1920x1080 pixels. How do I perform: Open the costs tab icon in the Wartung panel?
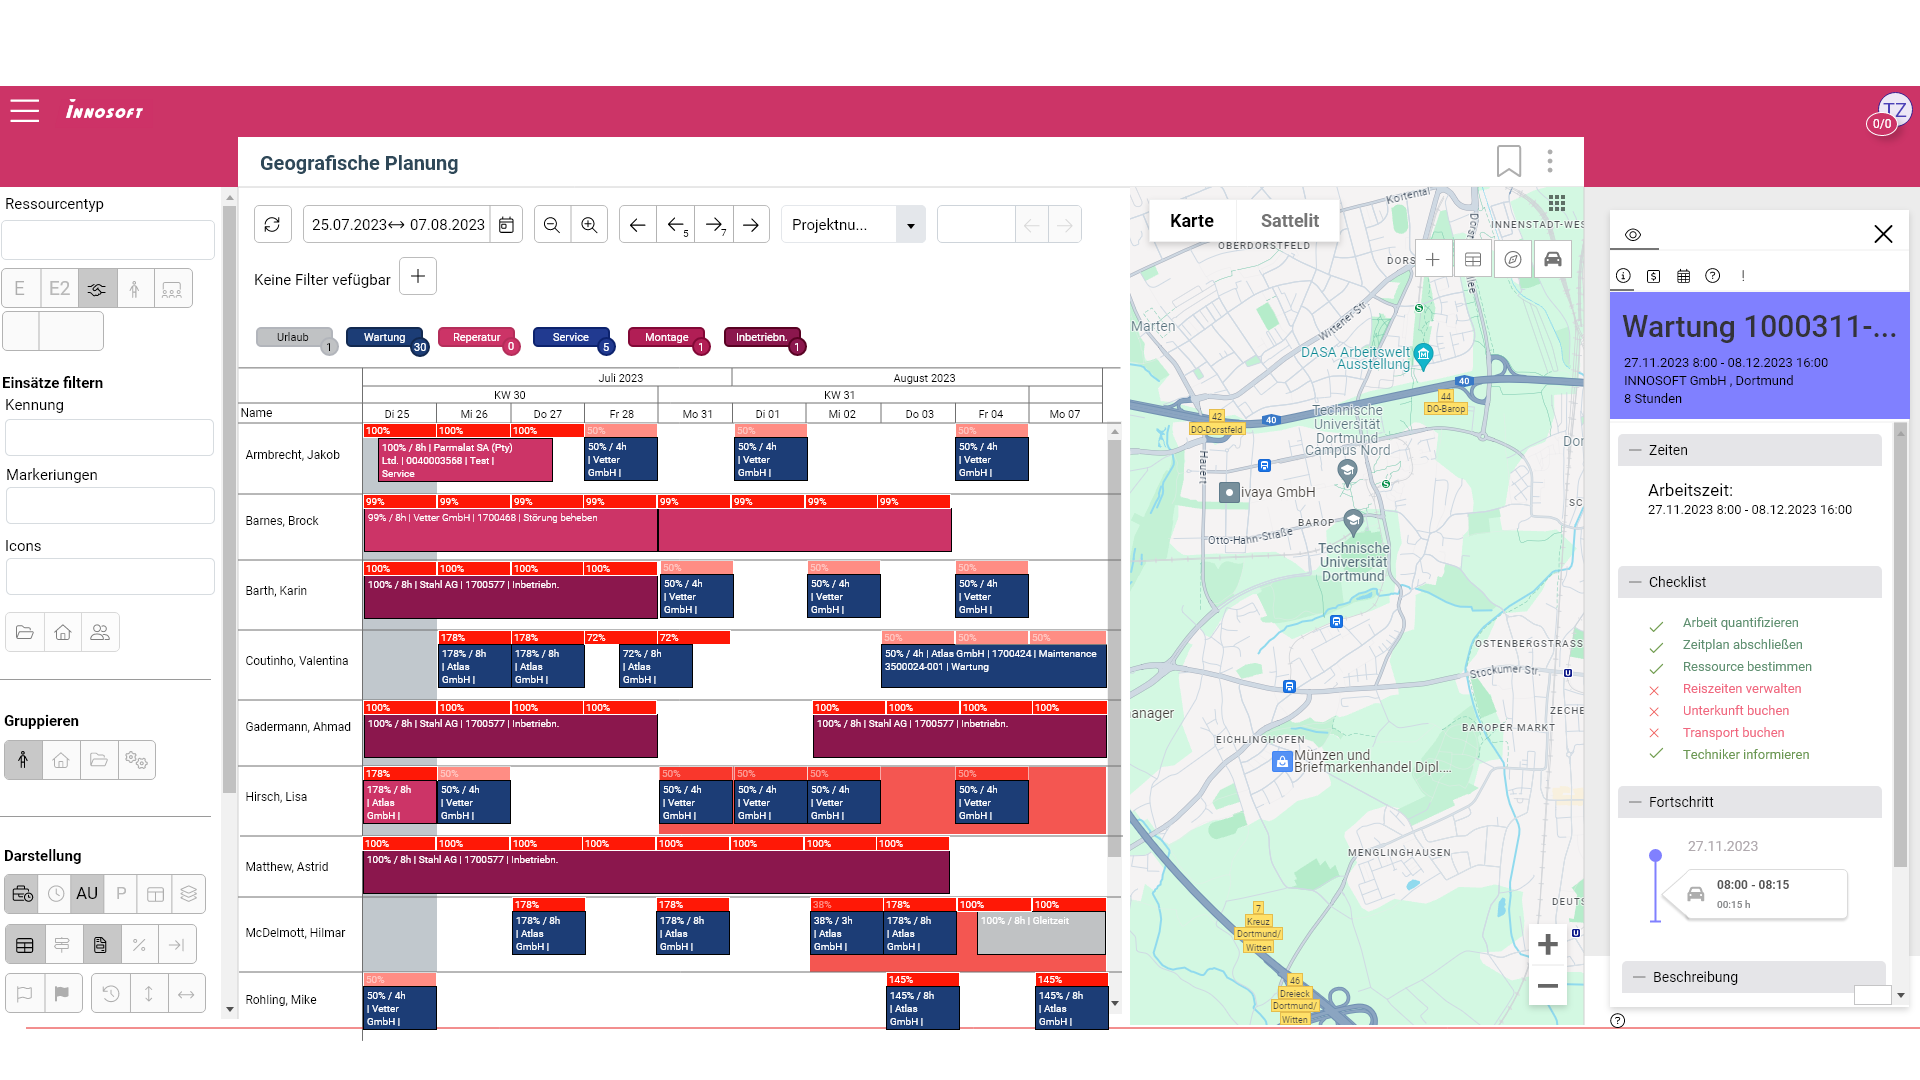pyautogui.click(x=1653, y=276)
